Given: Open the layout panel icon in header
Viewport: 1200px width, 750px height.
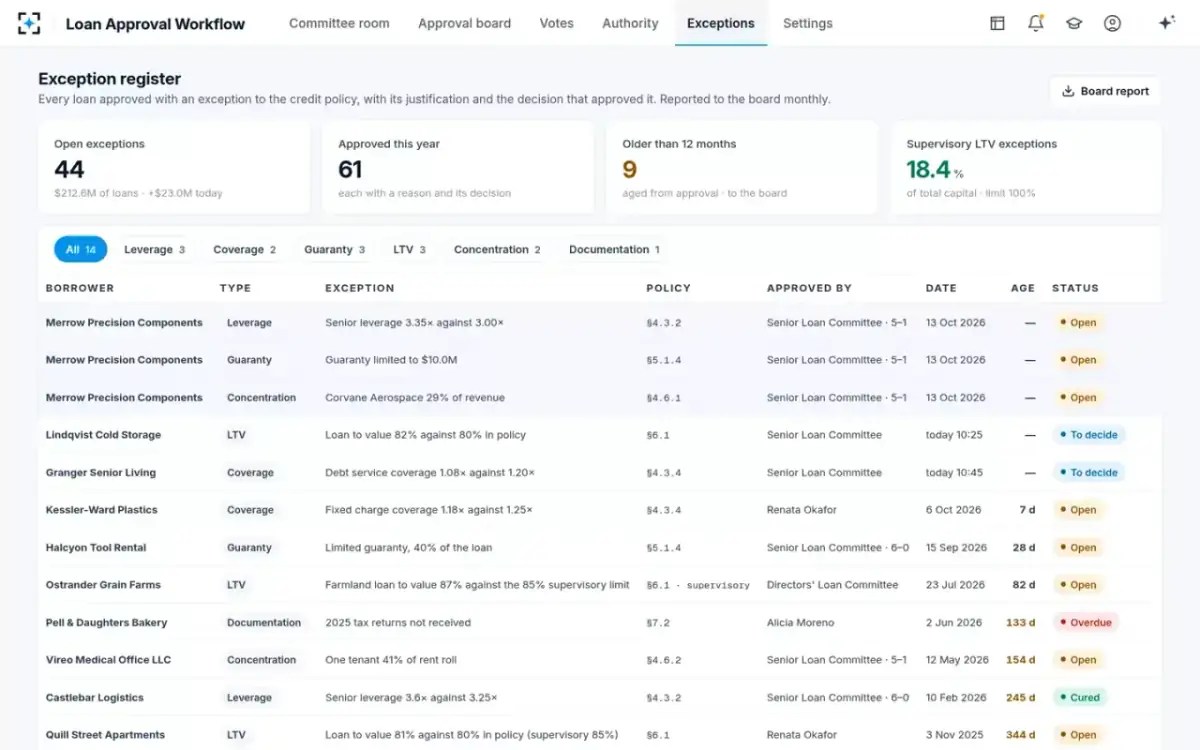Looking at the screenshot, I should (x=997, y=23).
